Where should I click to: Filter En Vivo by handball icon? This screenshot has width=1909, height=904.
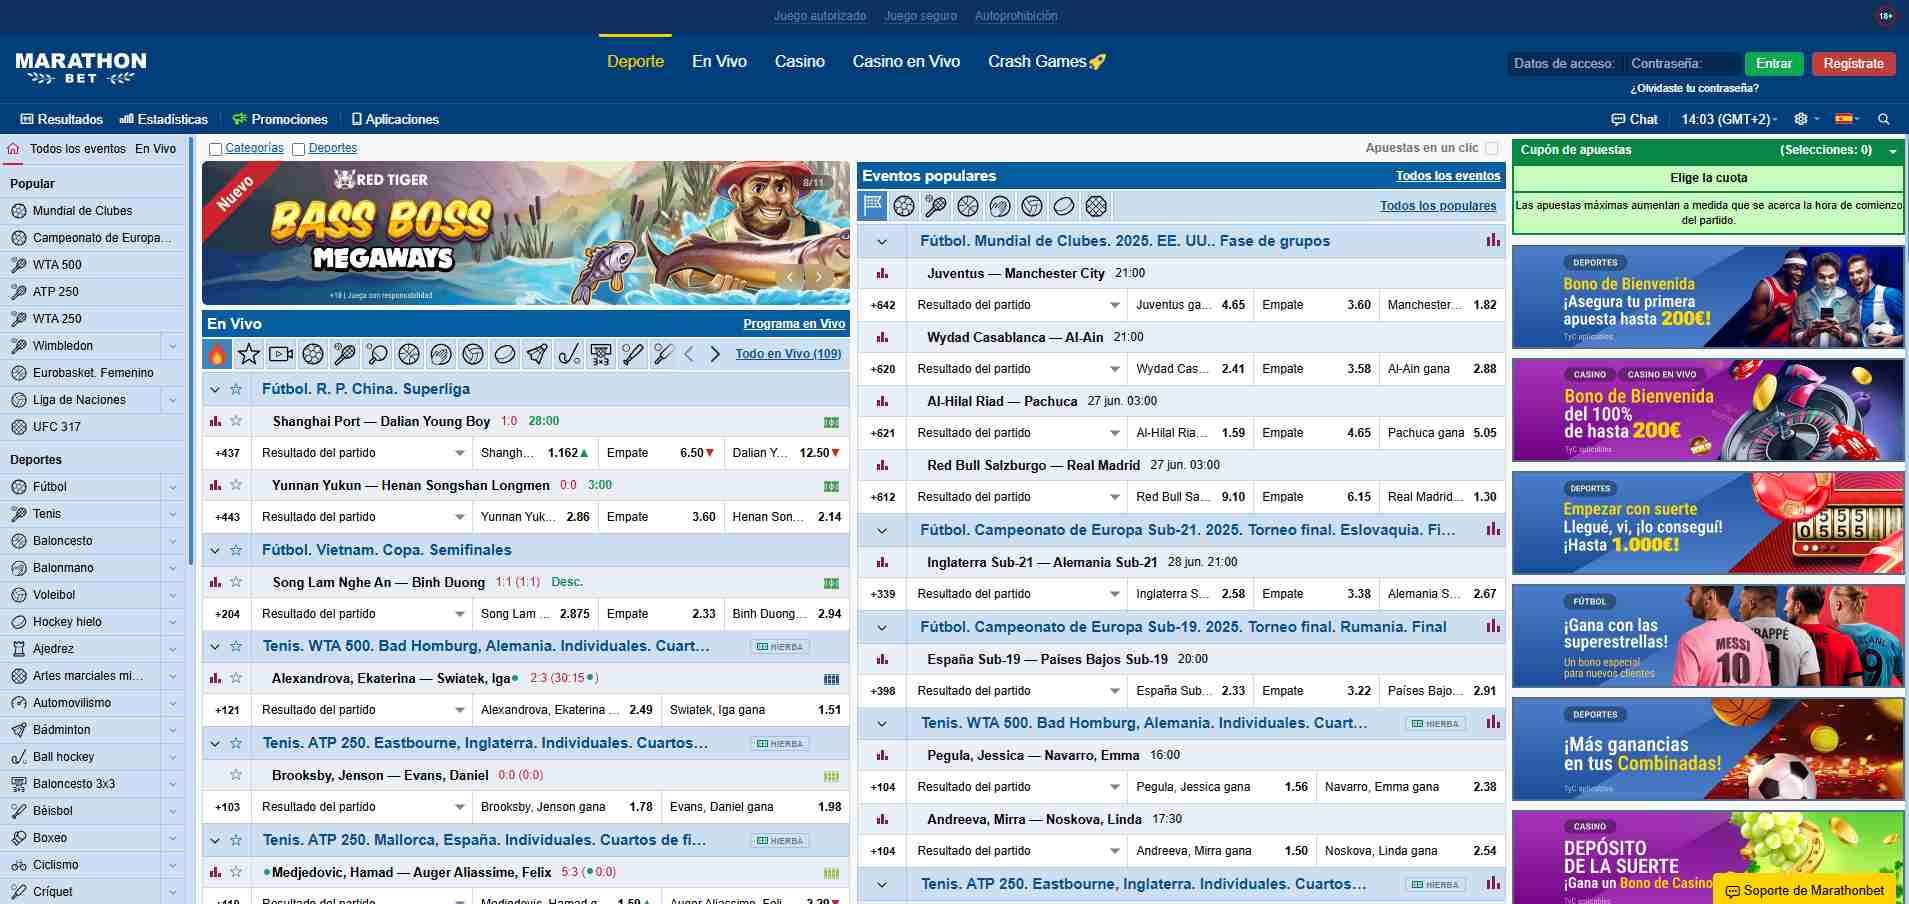click(441, 354)
